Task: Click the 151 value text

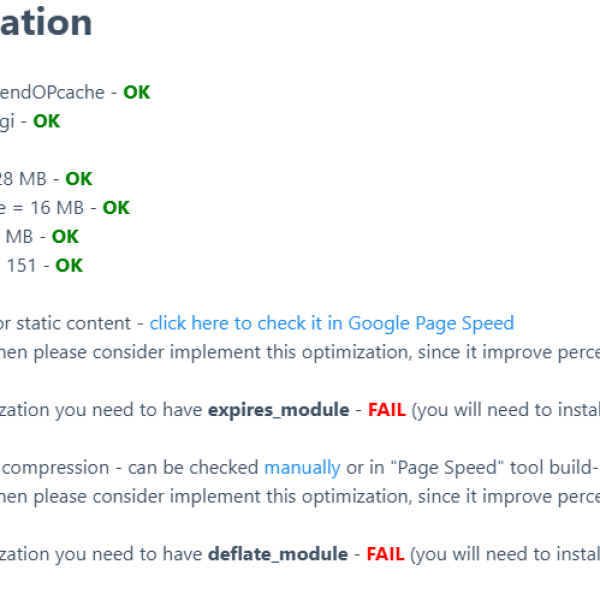Action: click(x=24, y=265)
